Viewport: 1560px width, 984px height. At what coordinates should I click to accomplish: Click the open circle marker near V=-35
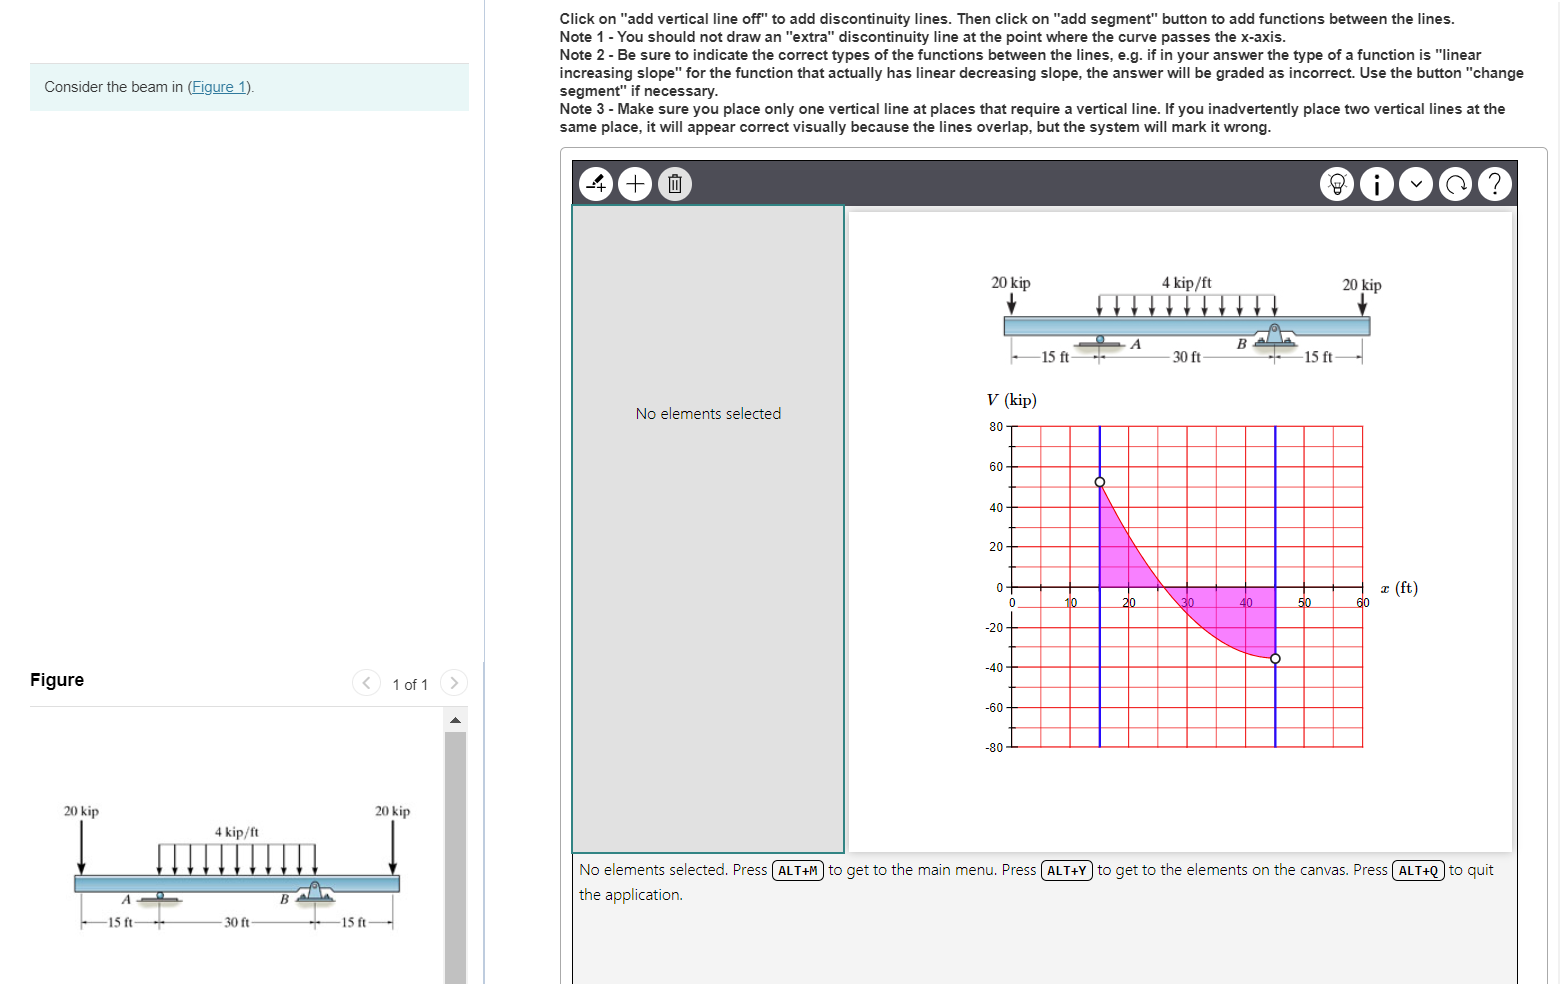click(1275, 658)
